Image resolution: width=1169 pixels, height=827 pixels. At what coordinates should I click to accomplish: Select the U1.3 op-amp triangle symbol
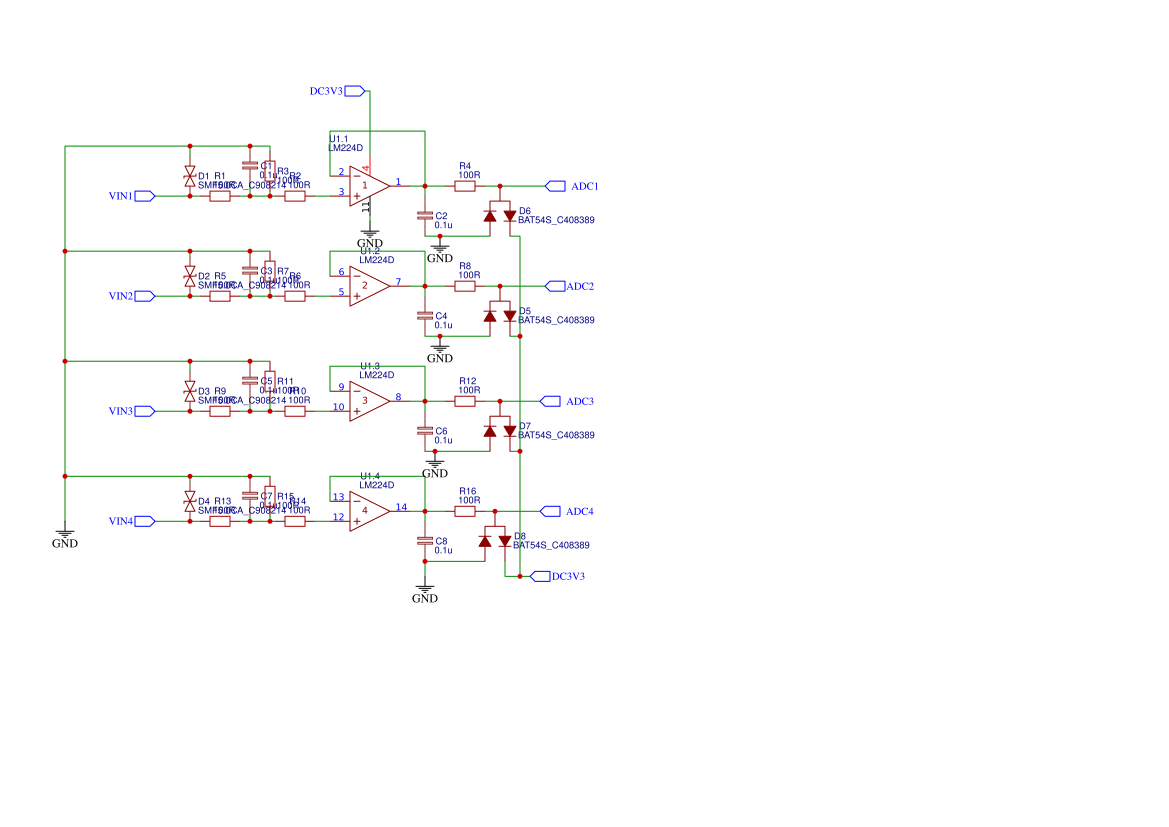[x=369, y=401]
